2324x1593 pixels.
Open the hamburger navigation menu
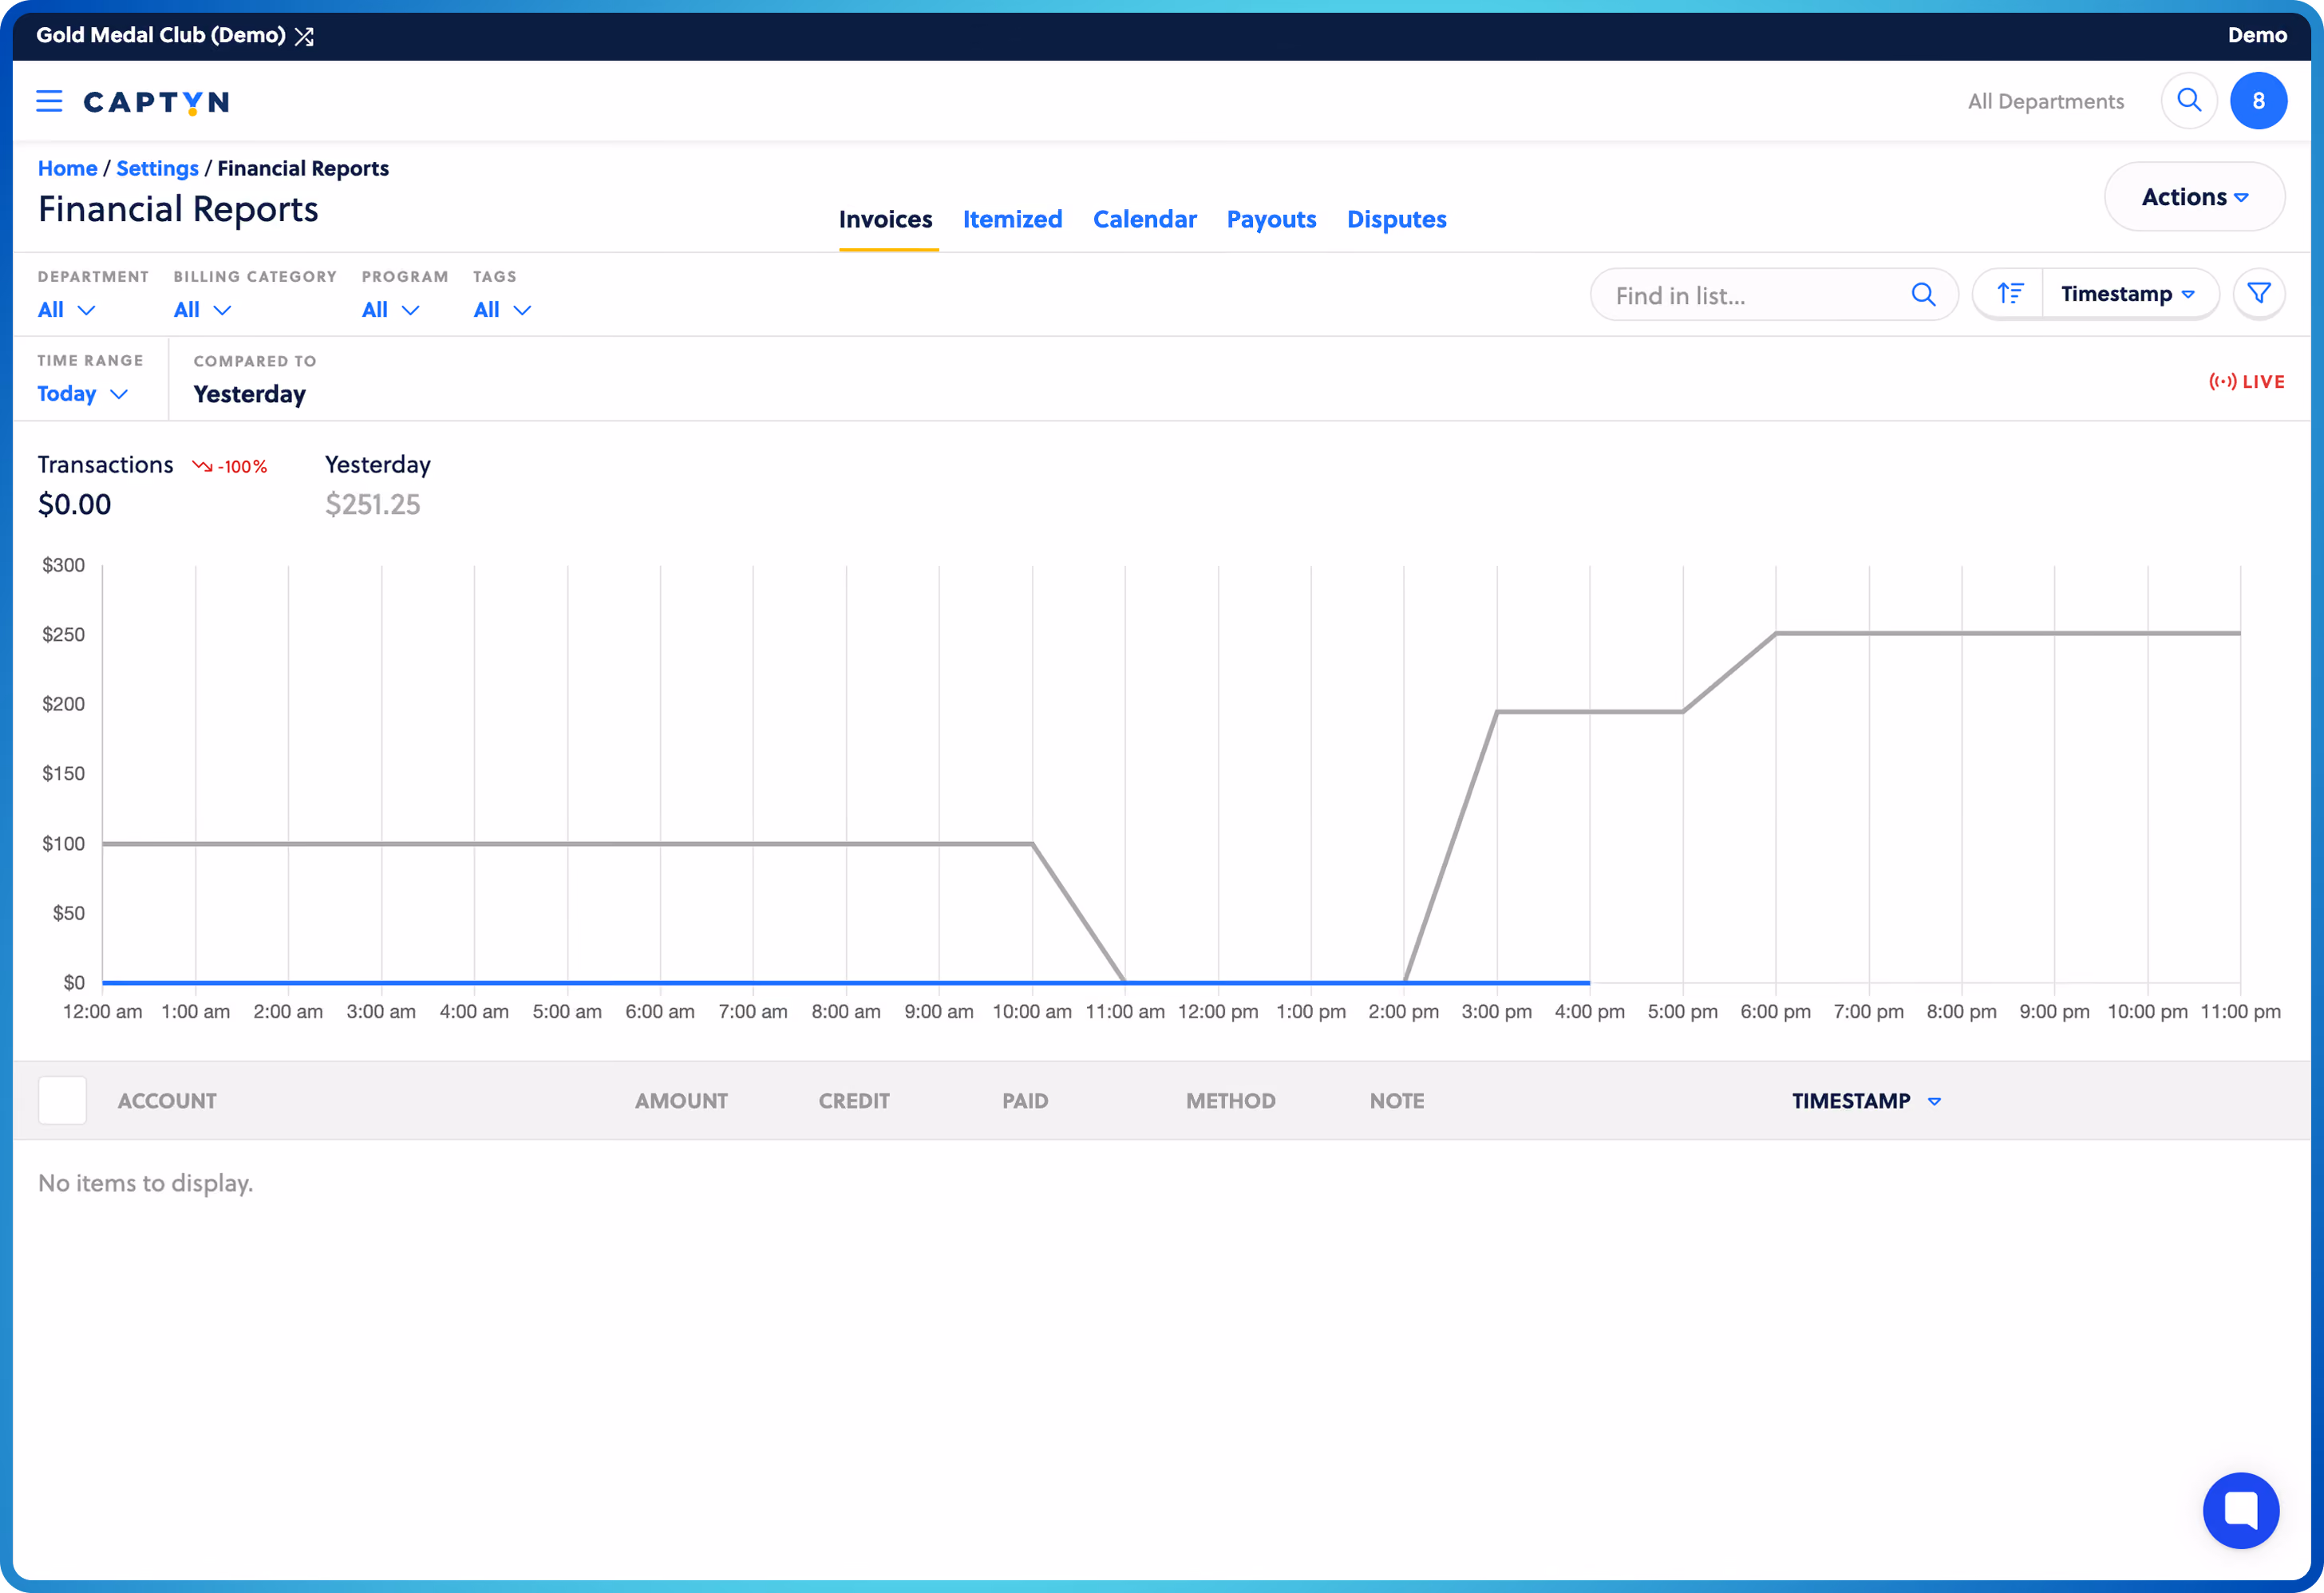(x=49, y=101)
